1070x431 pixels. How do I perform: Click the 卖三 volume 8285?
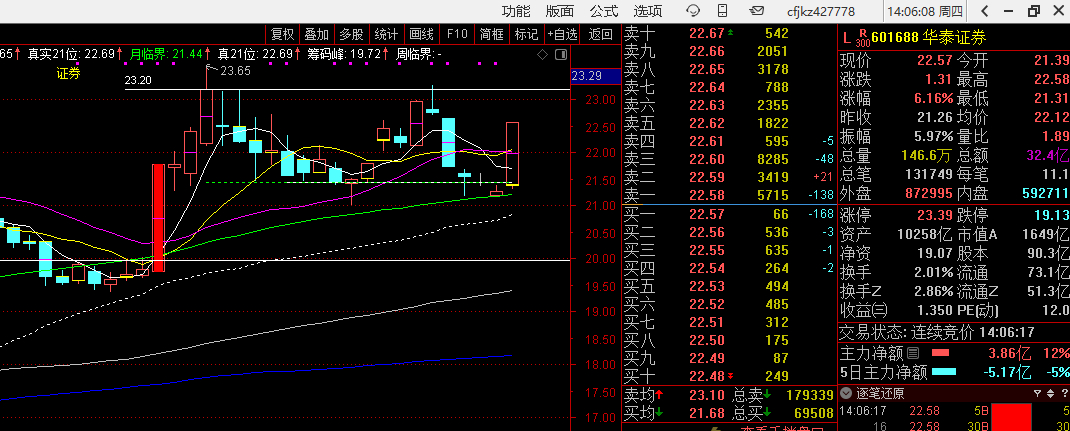(772, 160)
